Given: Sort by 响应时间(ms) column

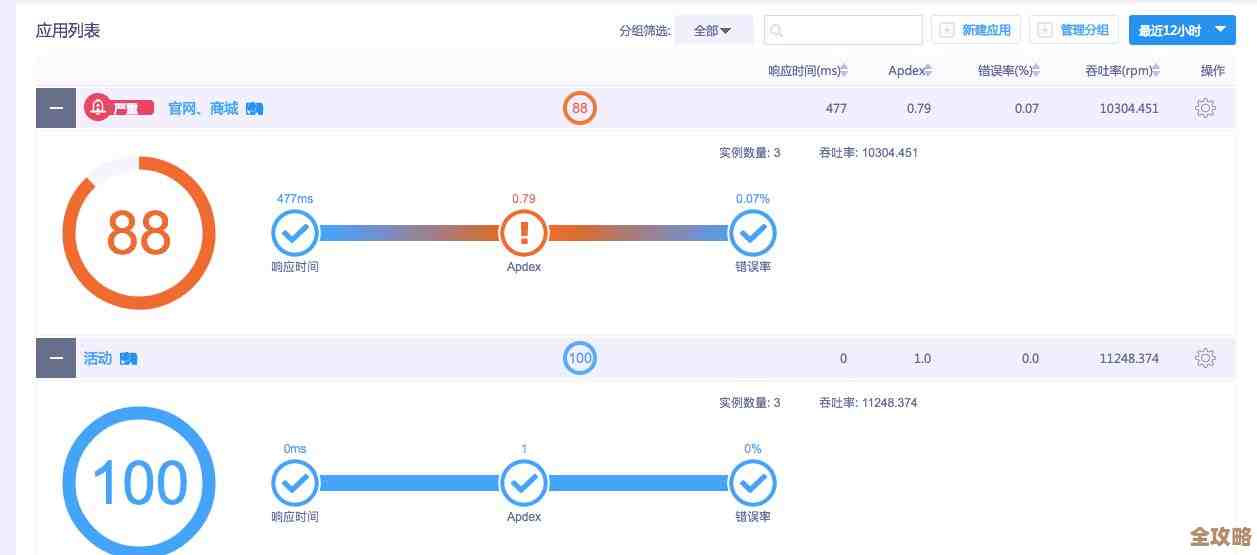Looking at the screenshot, I should click(808, 70).
